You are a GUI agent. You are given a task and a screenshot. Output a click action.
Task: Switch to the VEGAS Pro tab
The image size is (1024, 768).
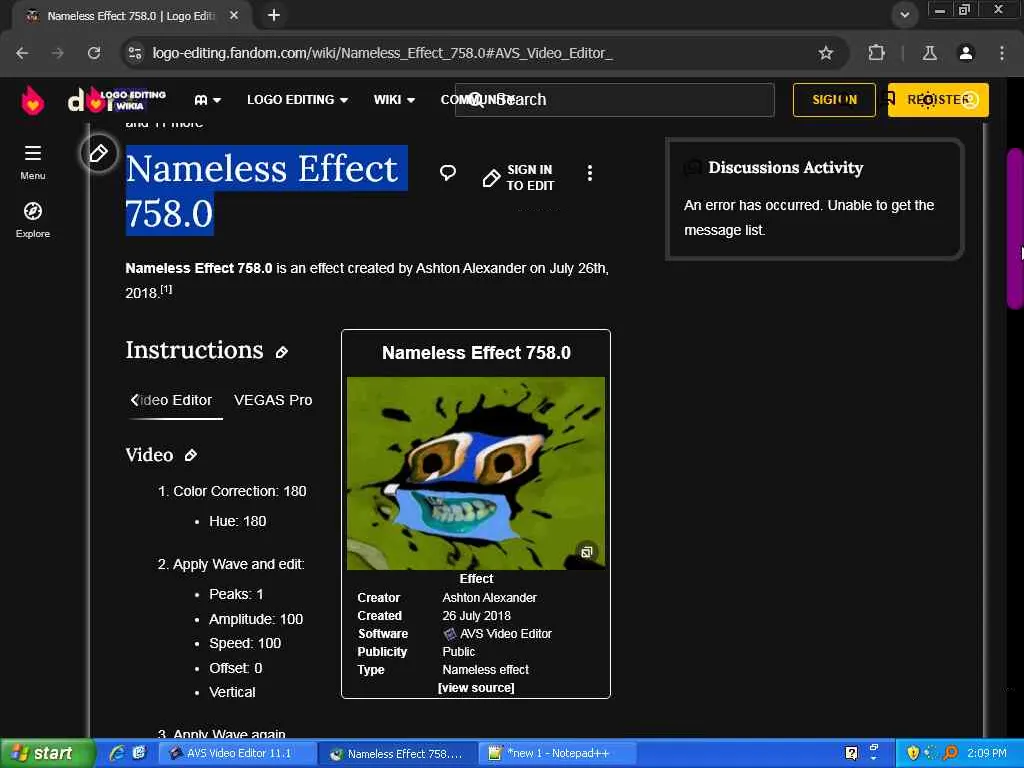tap(273, 400)
